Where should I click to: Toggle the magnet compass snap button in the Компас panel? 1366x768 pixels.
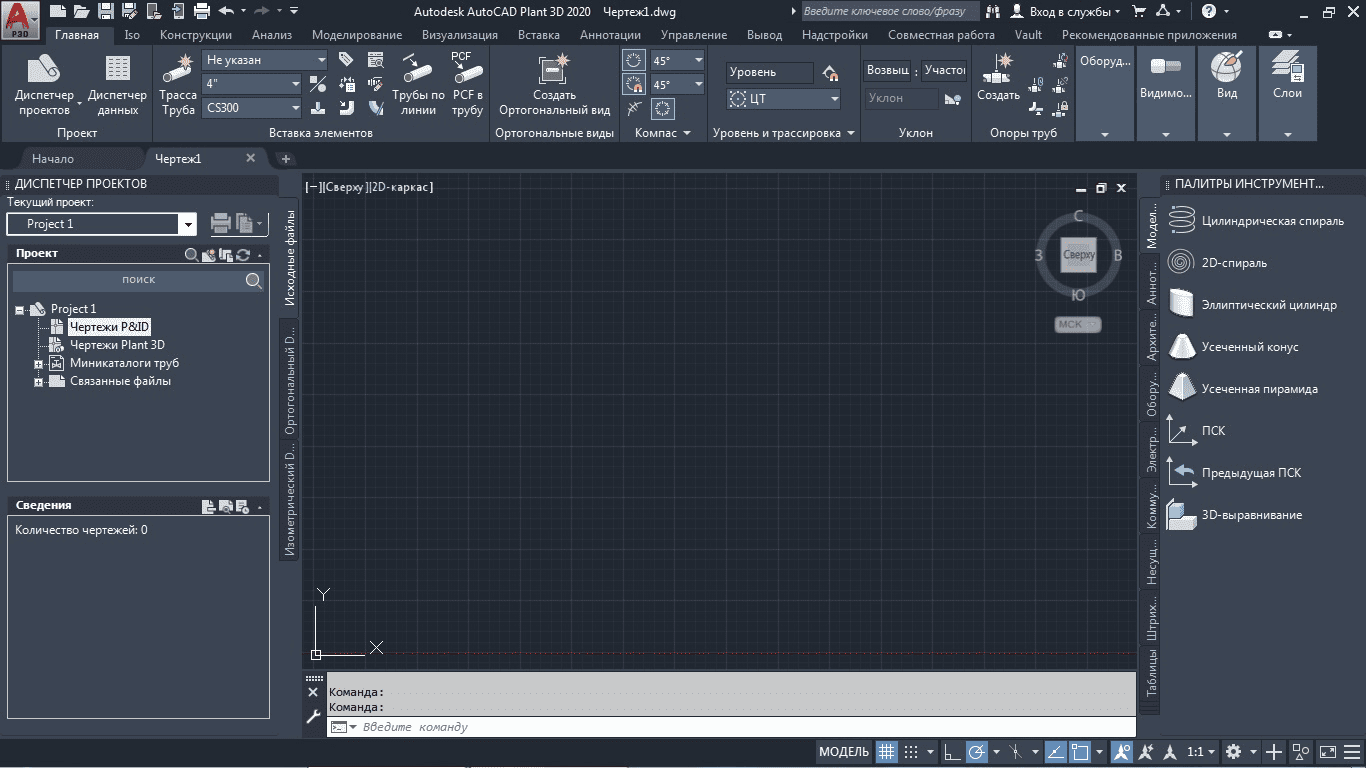coord(634,84)
